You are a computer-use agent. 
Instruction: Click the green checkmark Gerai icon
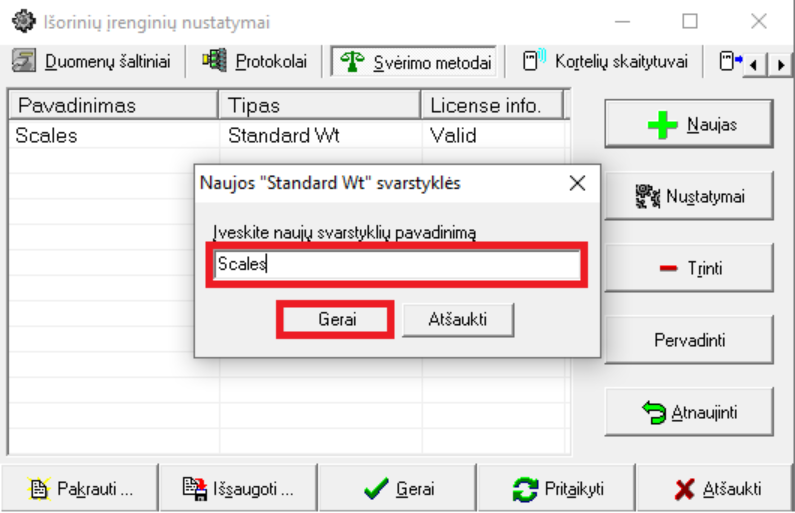[x=376, y=490]
